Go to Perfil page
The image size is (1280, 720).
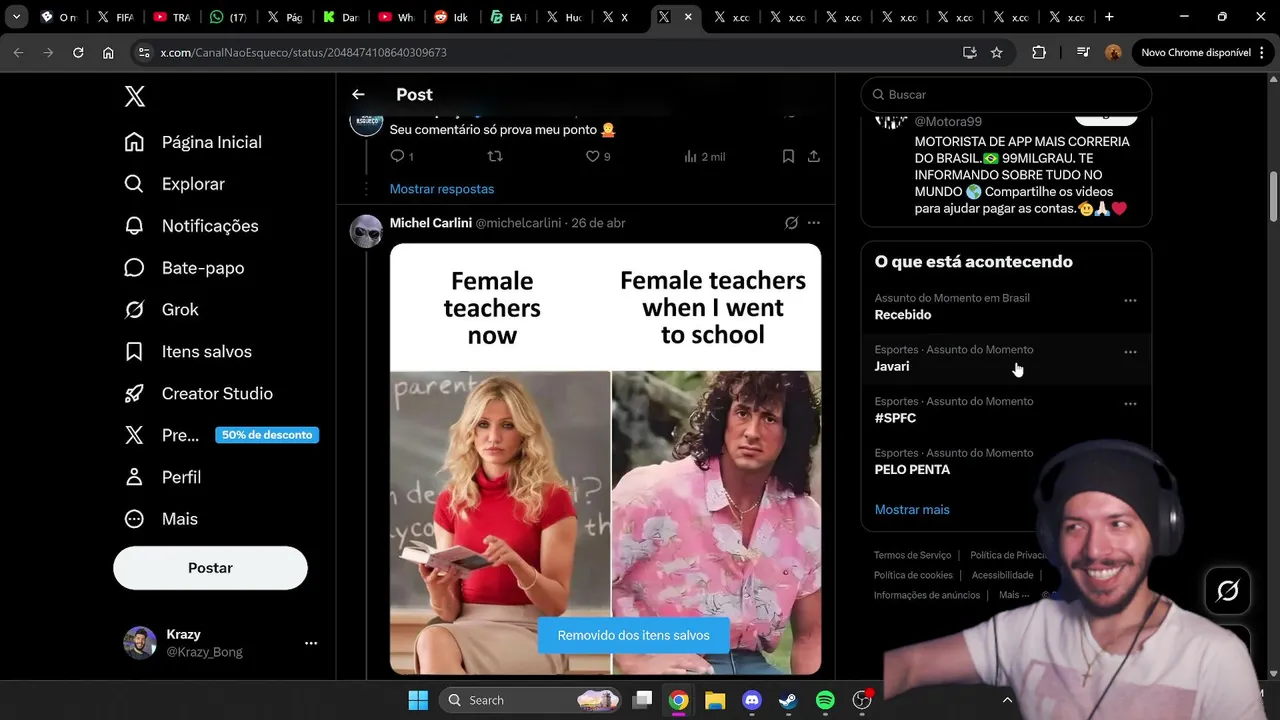pos(162,477)
